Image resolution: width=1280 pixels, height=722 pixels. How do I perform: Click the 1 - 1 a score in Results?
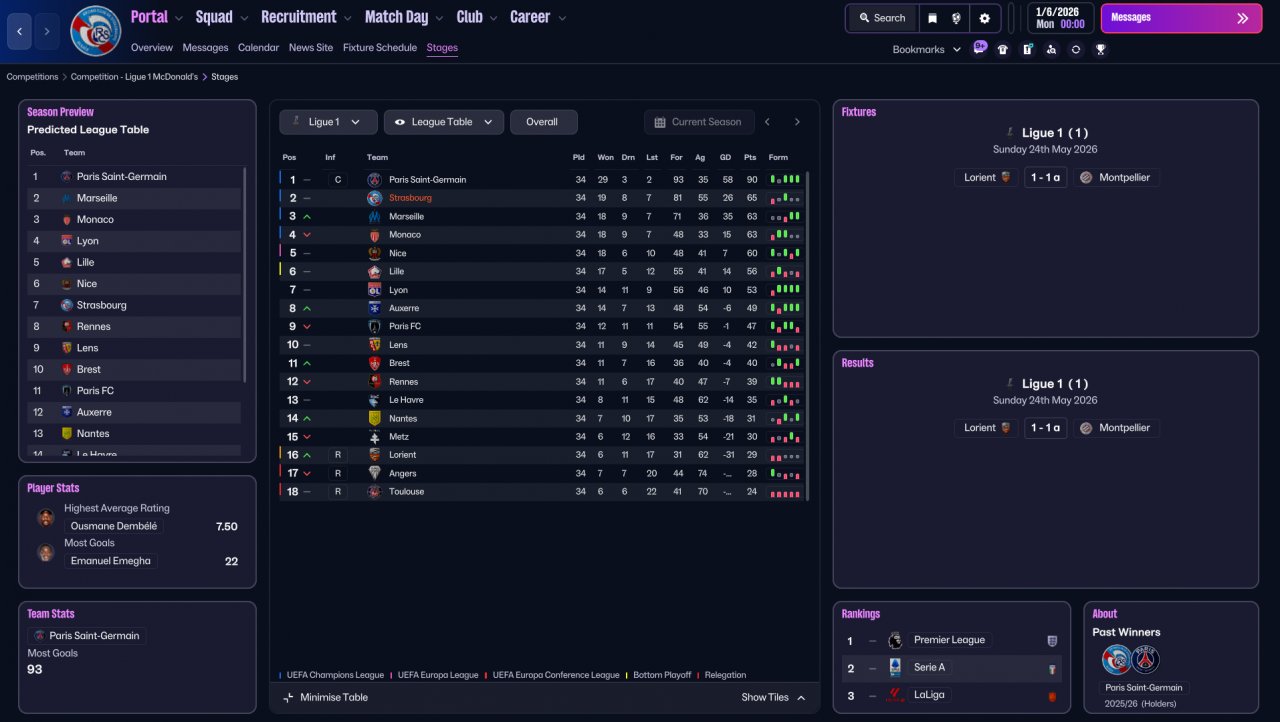1045,428
